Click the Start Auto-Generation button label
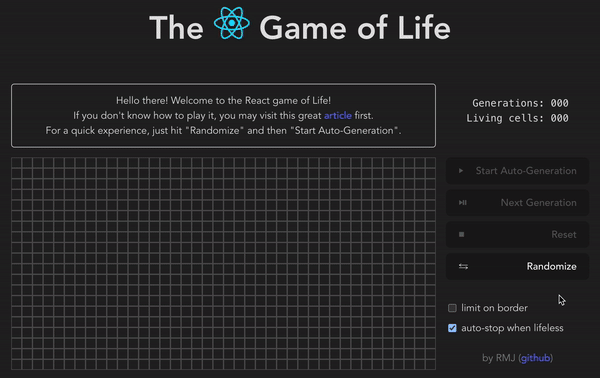 [526, 171]
